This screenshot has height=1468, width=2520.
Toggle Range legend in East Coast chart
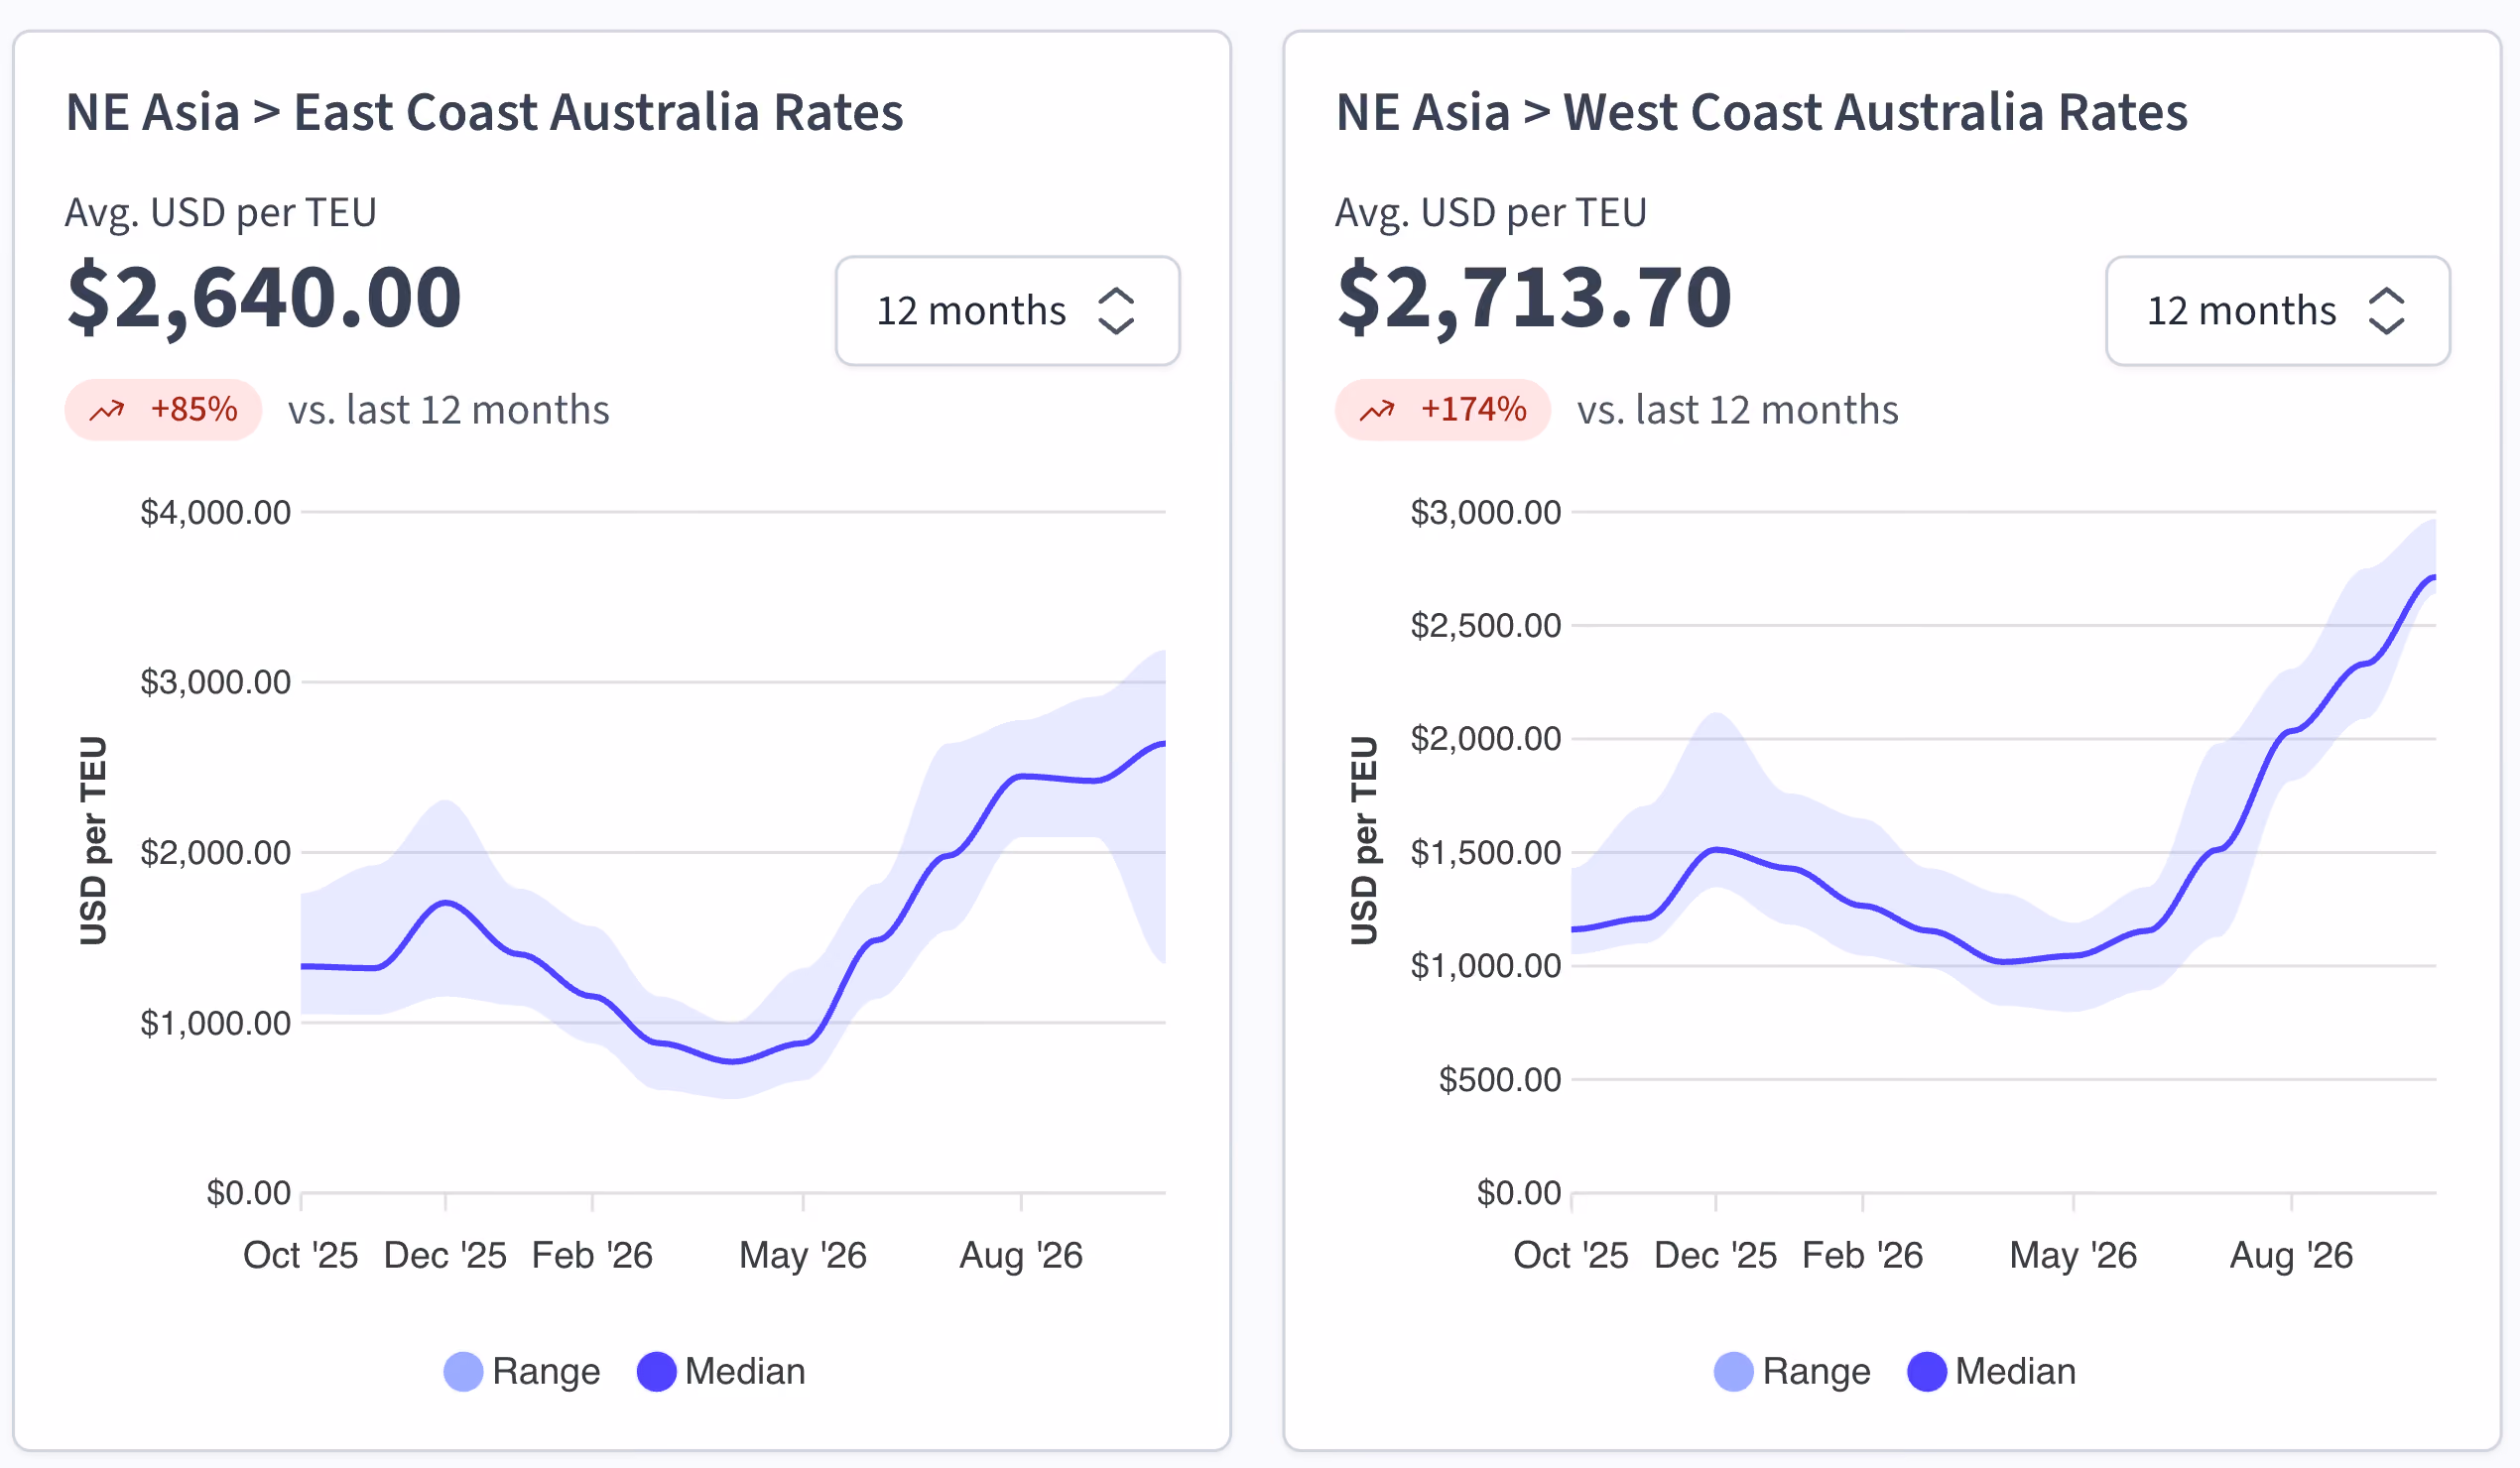click(x=521, y=1371)
